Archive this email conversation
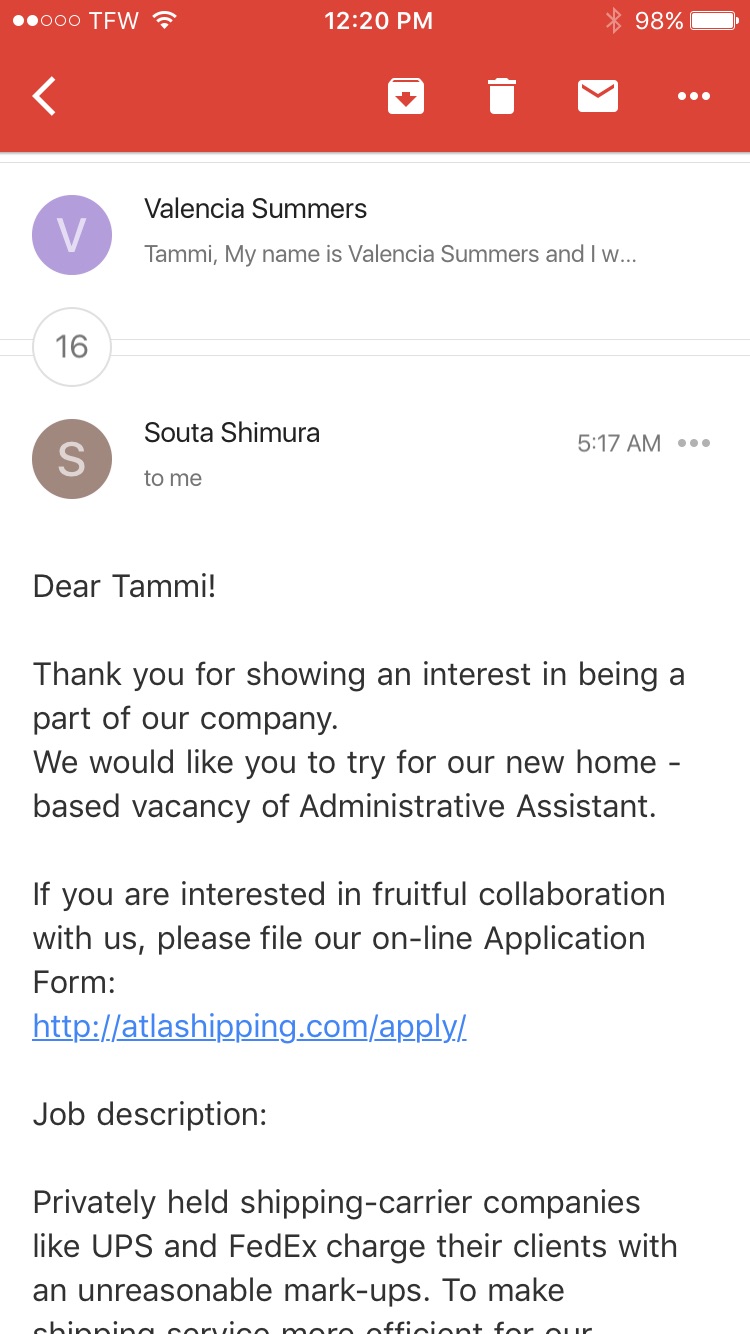750x1334 pixels. click(x=406, y=97)
